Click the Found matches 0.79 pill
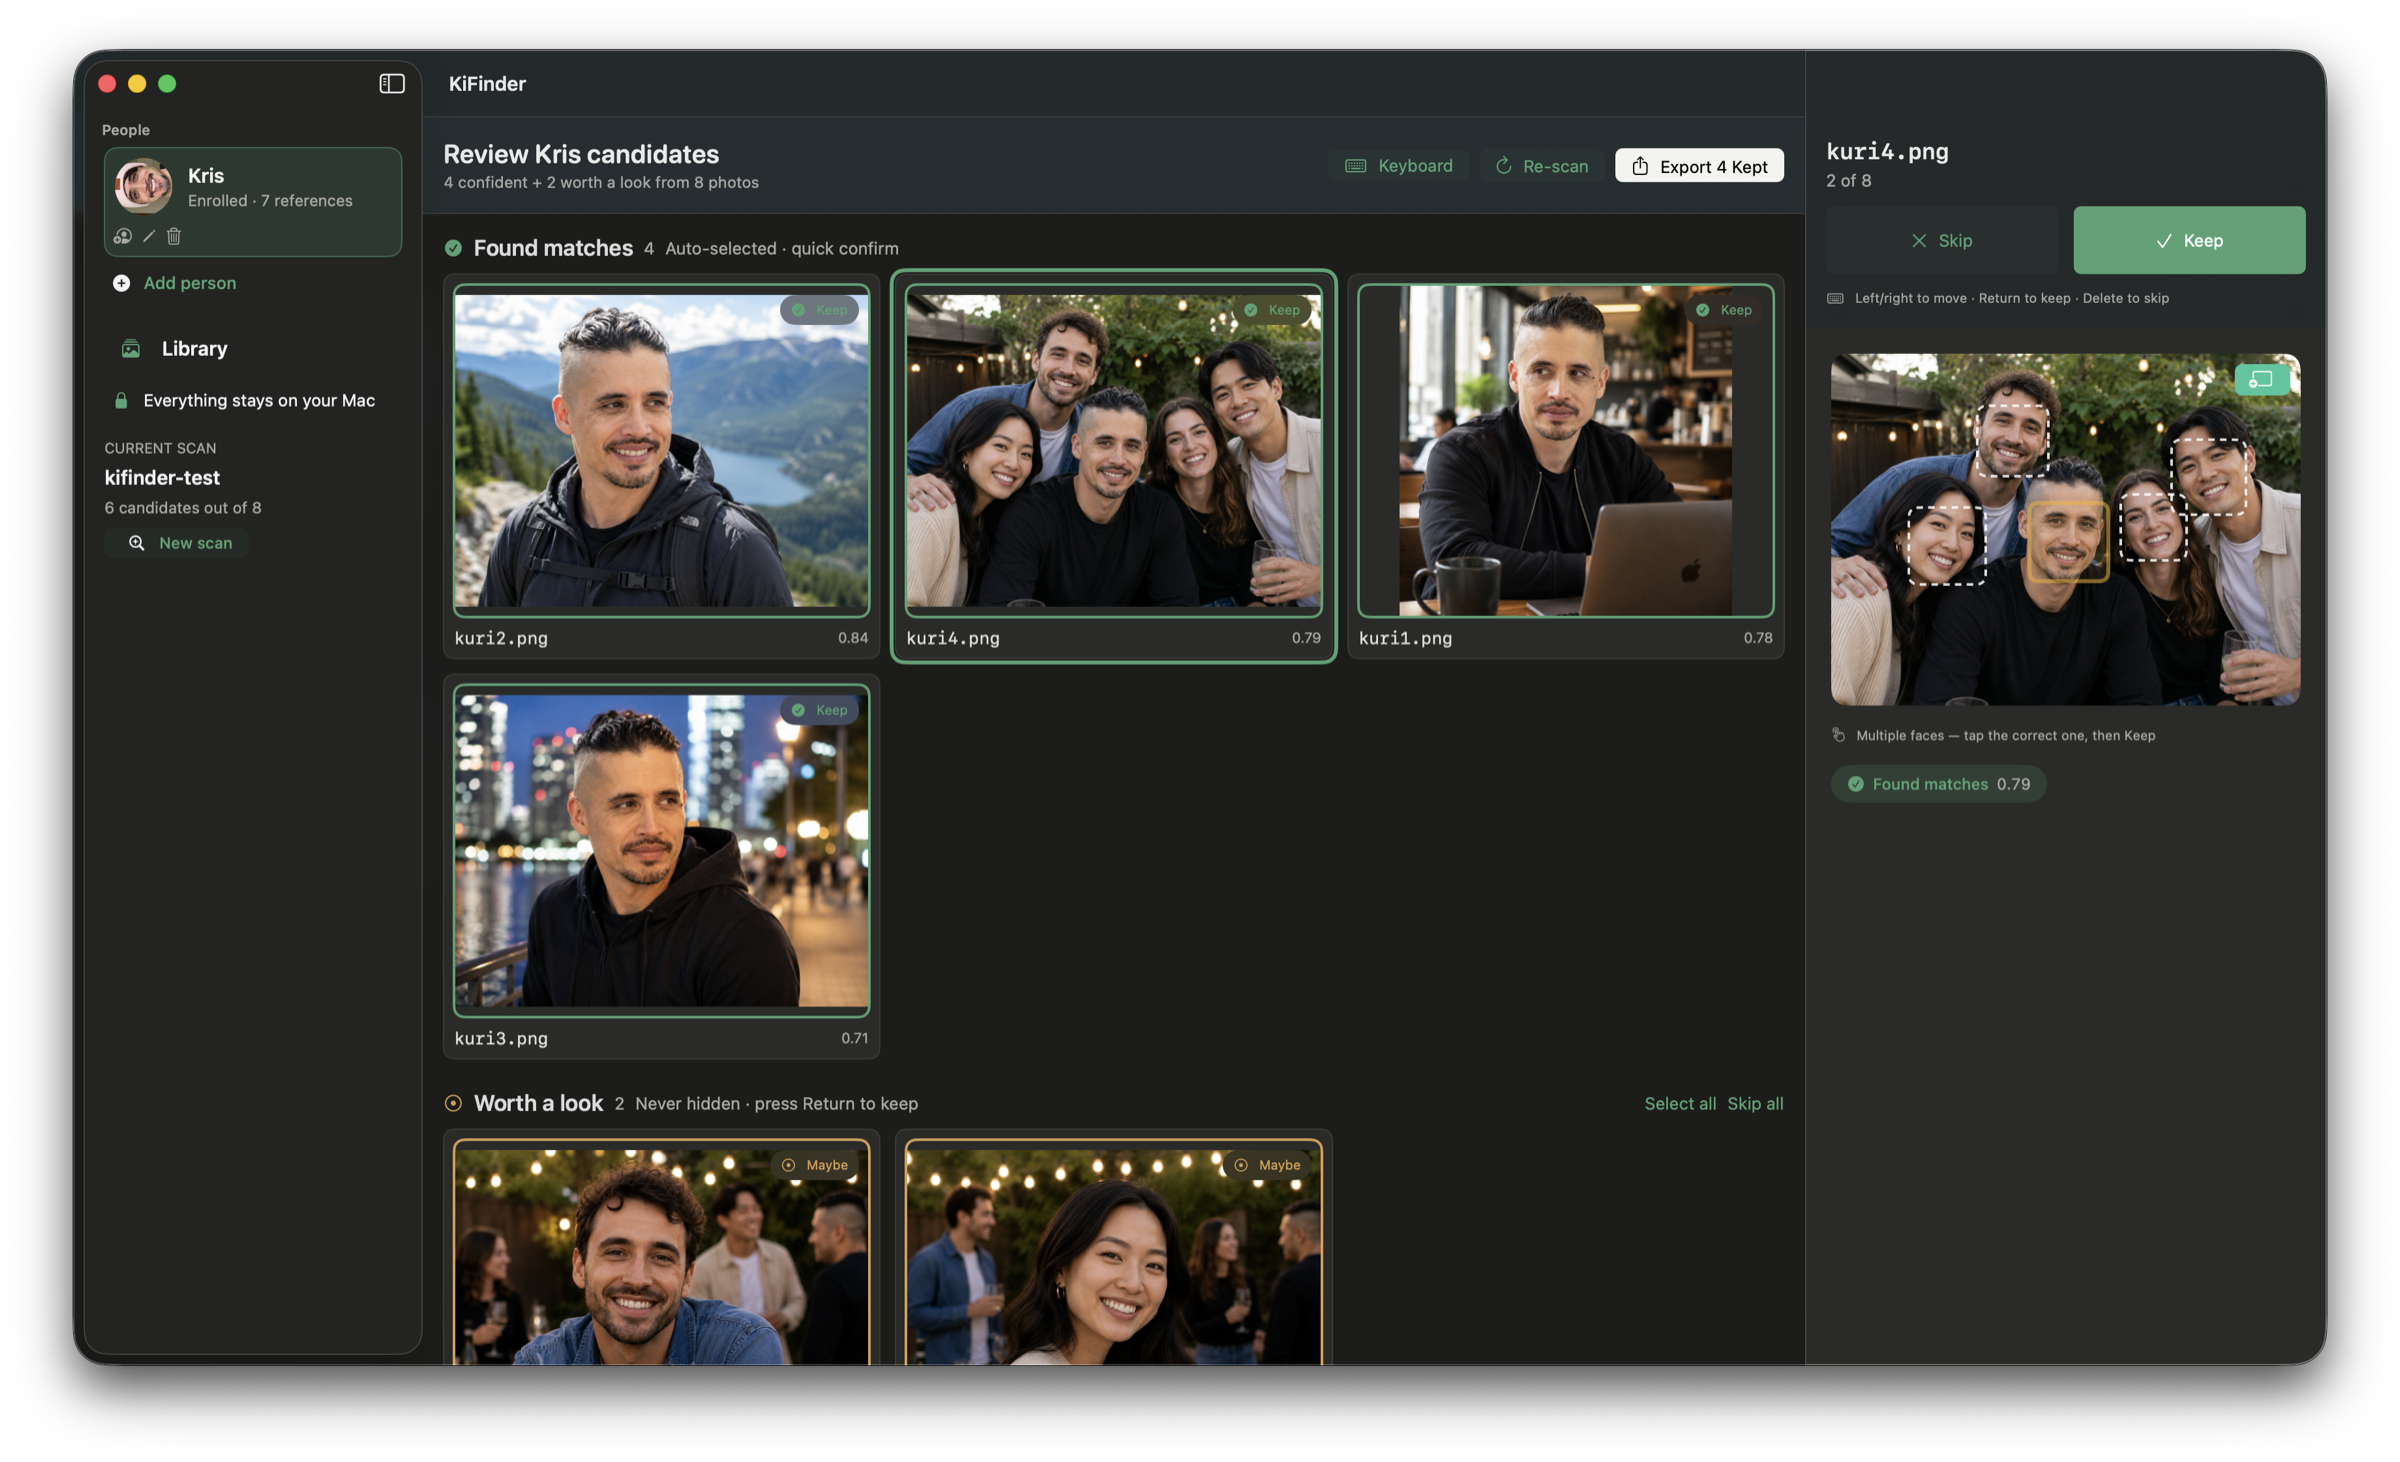Image resolution: width=2400 pixels, height=1462 pixels. click(1938, 784)
